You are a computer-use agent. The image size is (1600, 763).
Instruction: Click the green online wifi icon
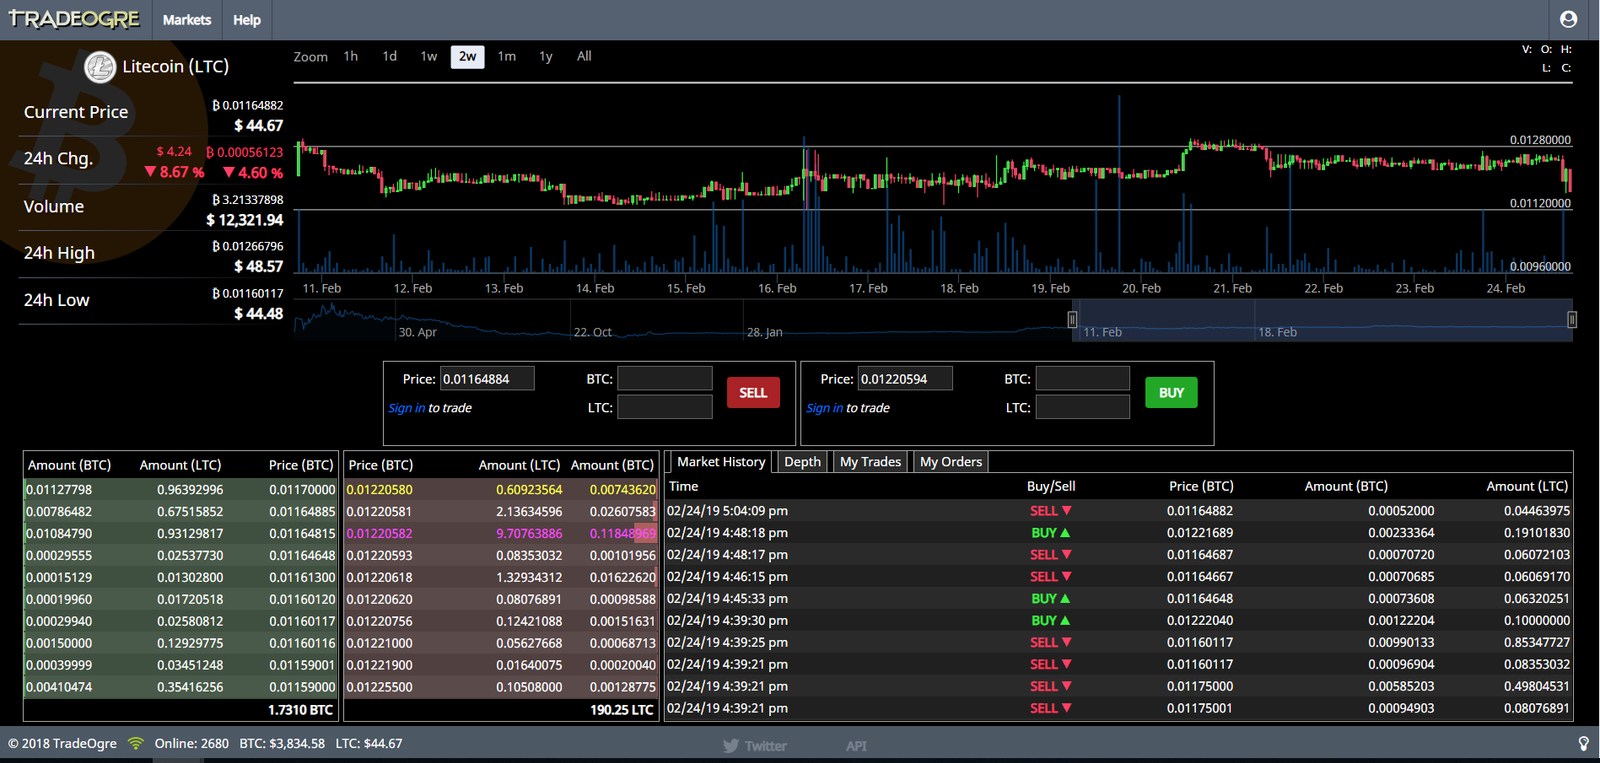(136, 743)
